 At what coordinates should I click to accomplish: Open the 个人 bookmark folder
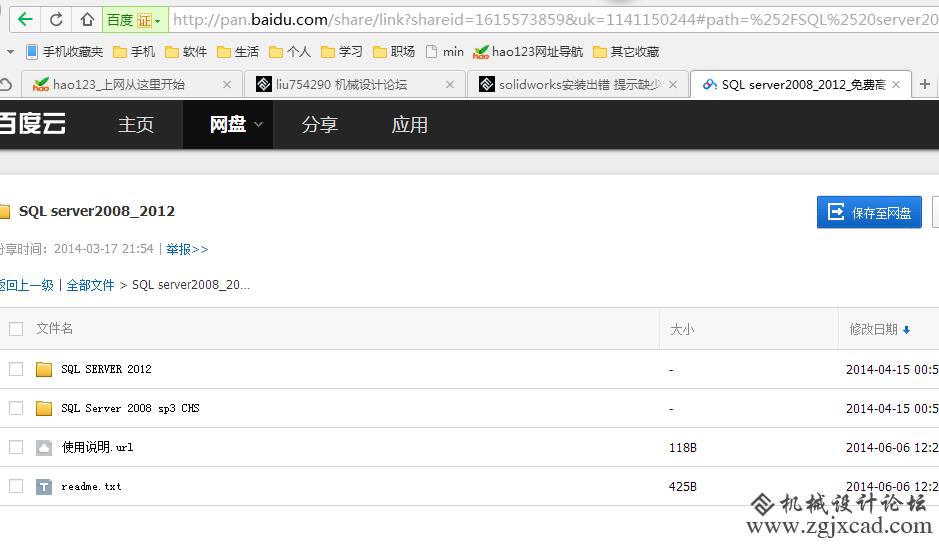[290, 52]
